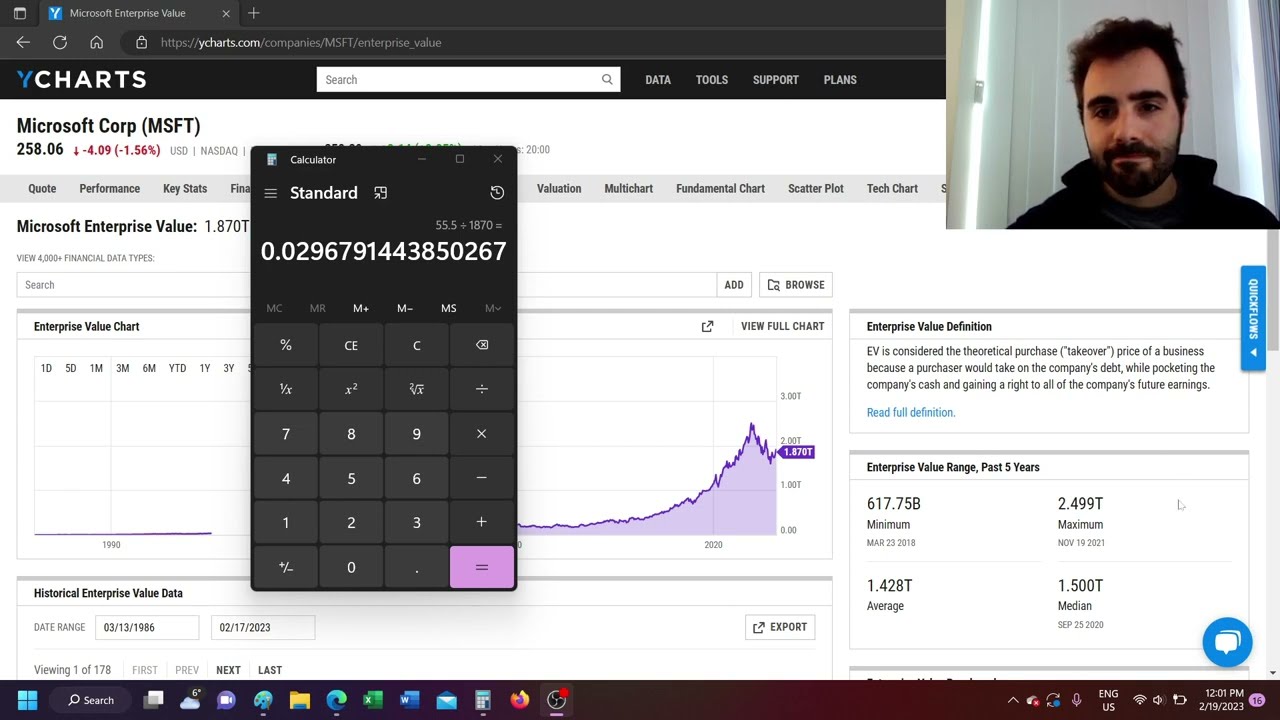Click the start date field 03/13/1986
This screenshot has height=720, width=1280.
(x=147, y=627)
